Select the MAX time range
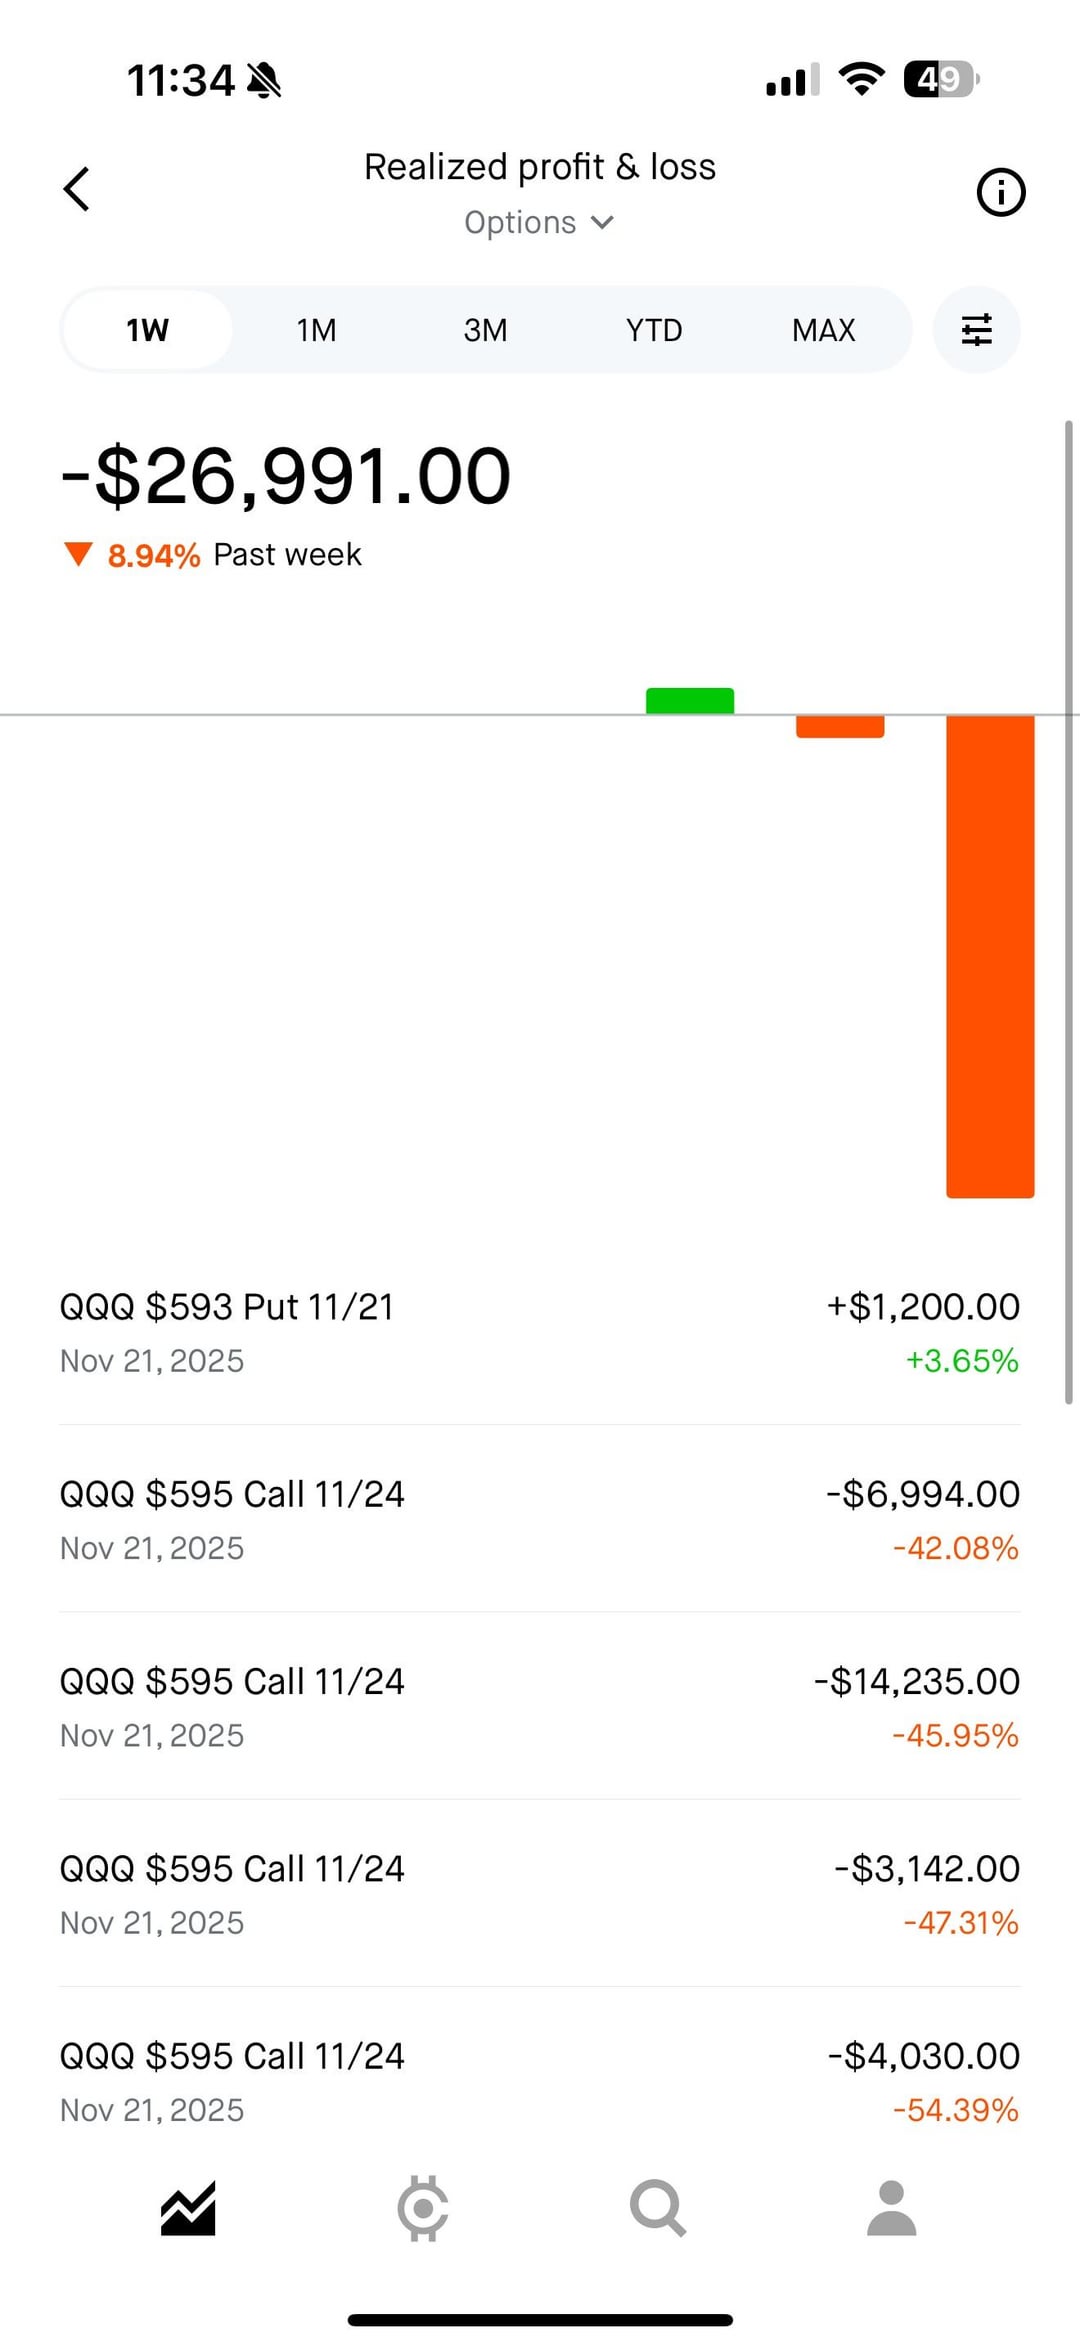 point(823,330)
